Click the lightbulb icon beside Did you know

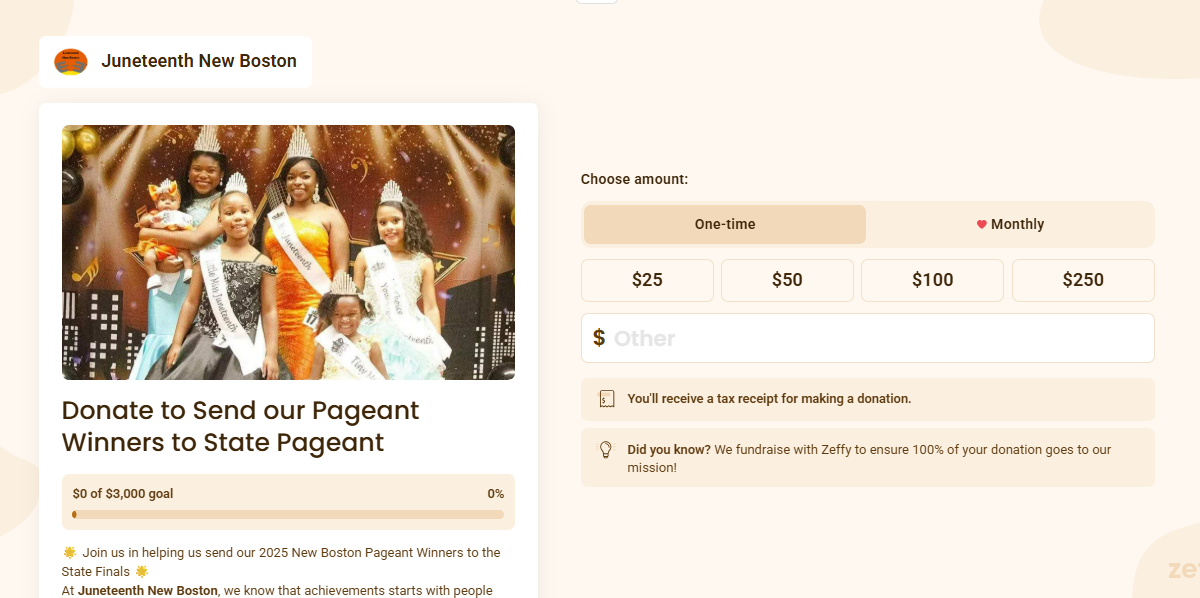(605, 450)
